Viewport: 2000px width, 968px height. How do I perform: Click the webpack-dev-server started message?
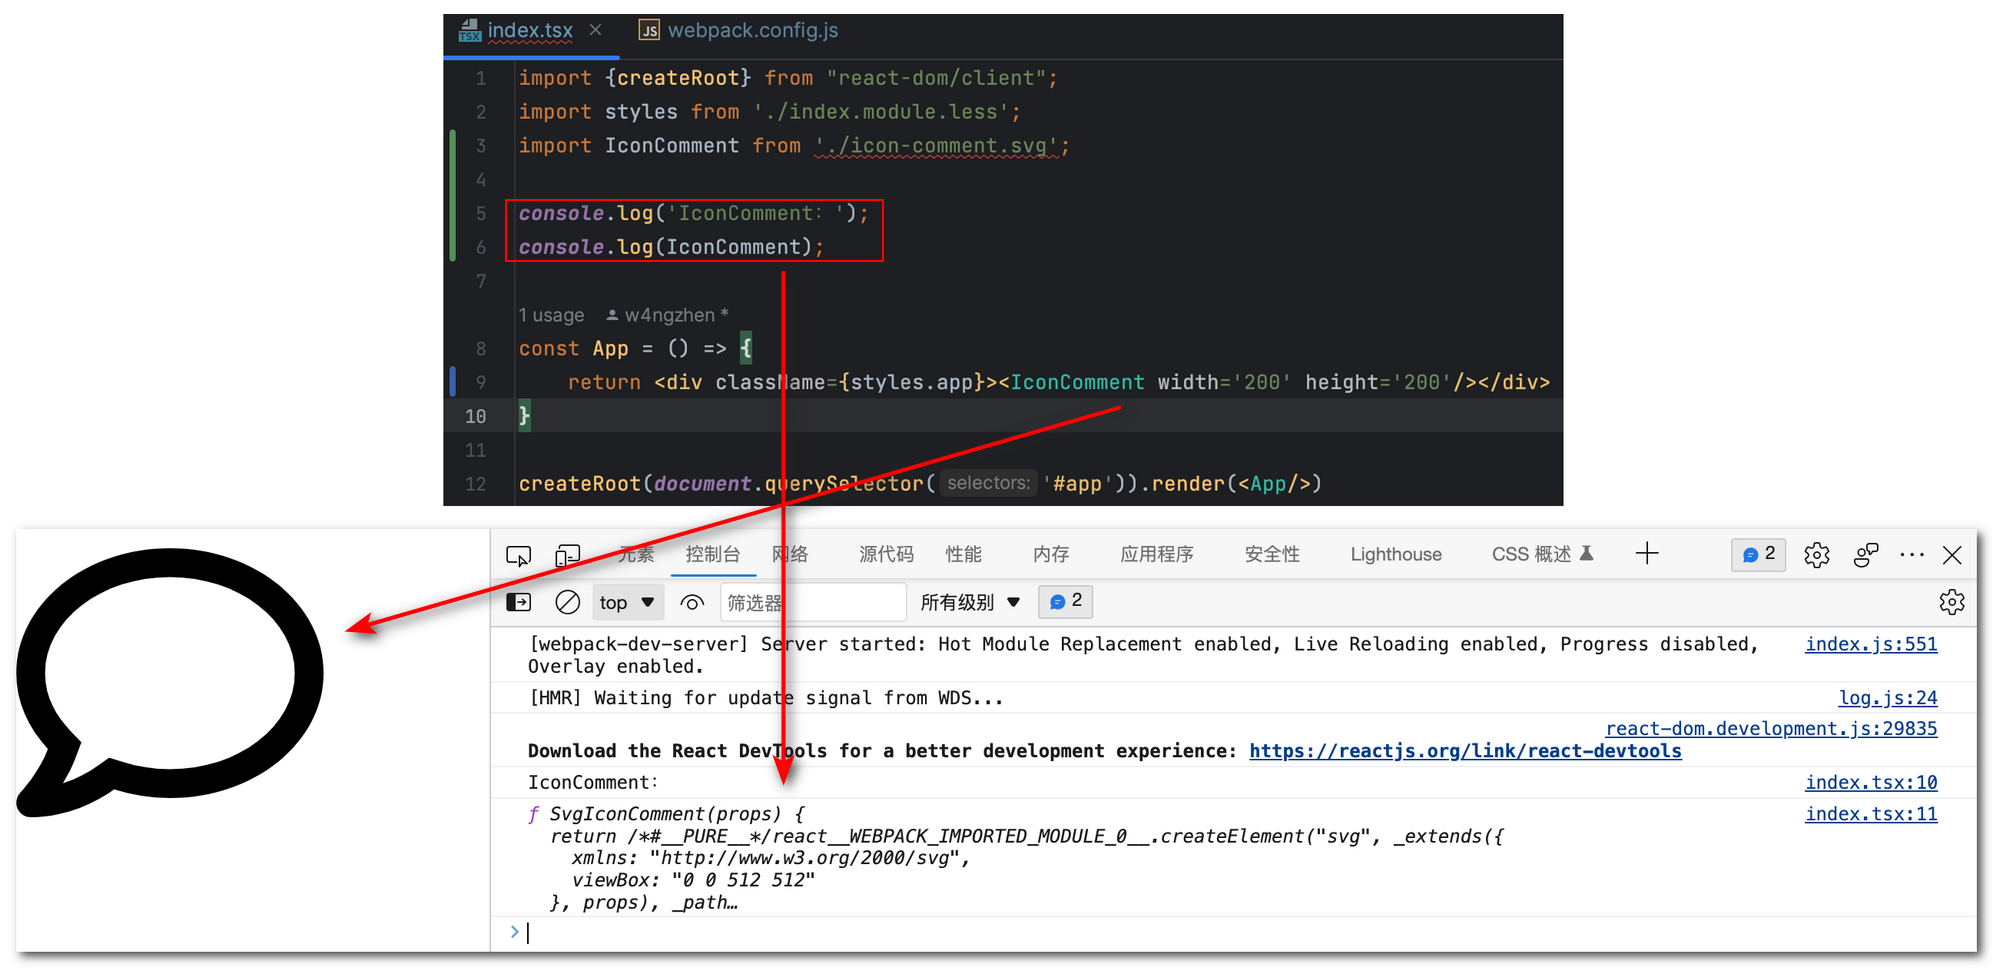pos(1143,655)
